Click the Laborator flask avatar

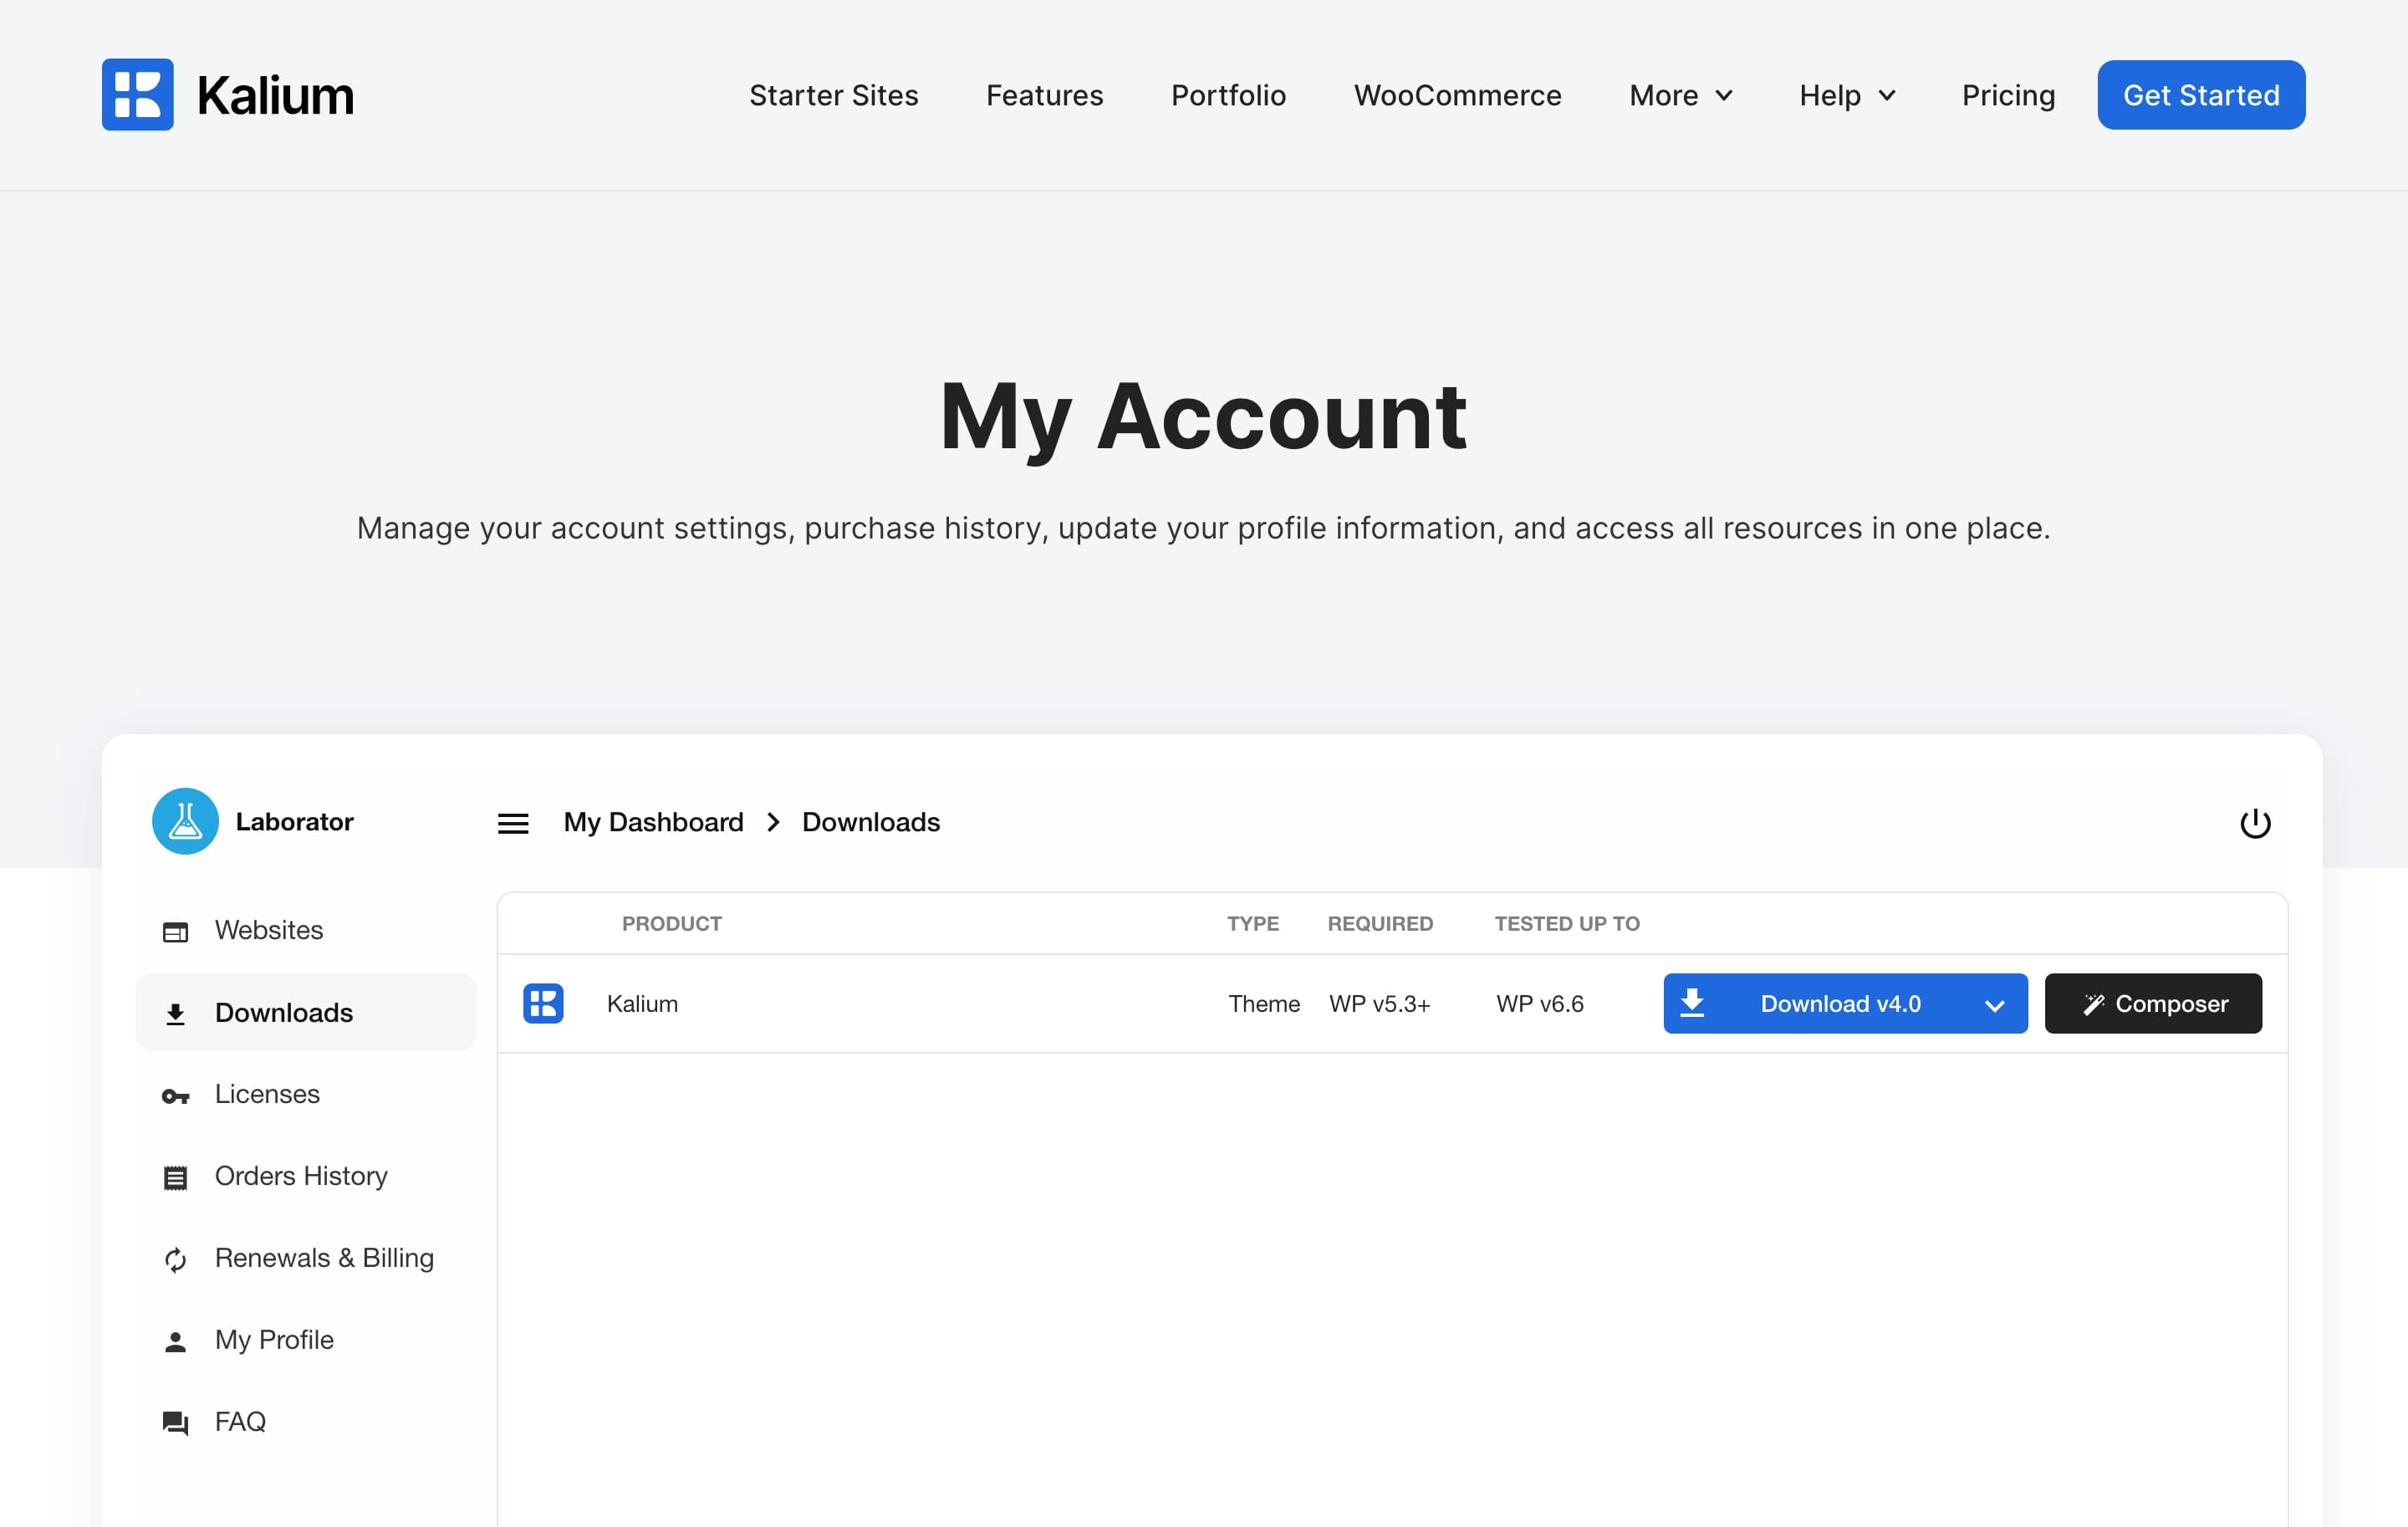coord(185,822)
